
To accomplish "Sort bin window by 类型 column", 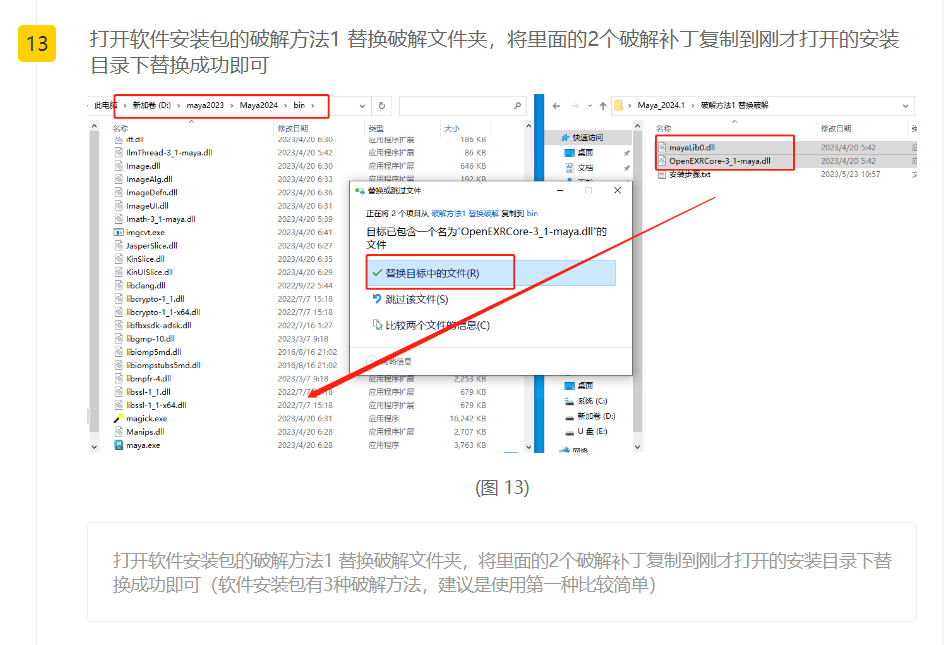I will 376,128.
